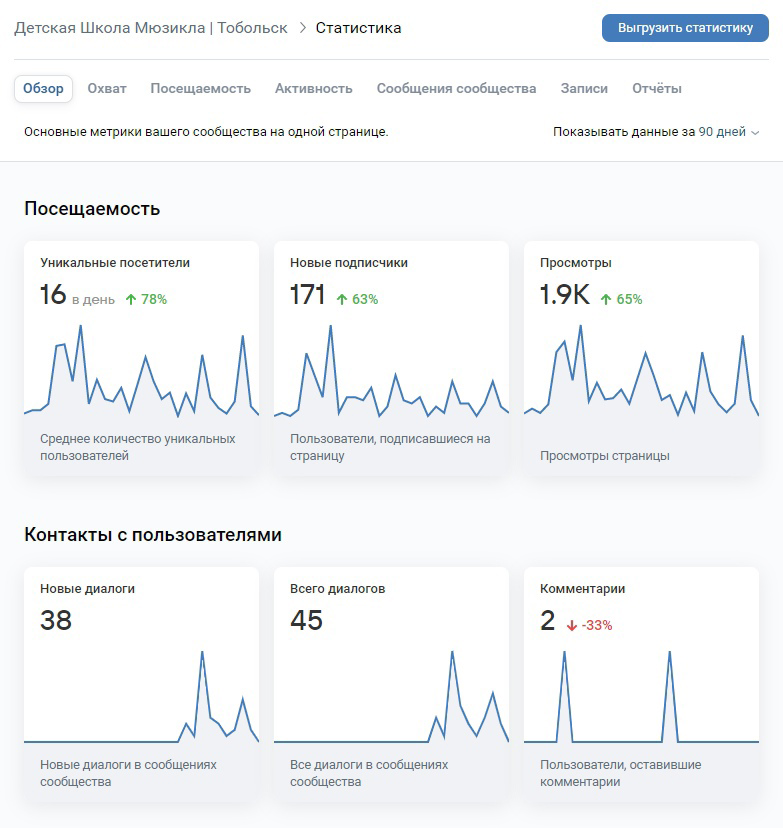Click the up arrow next to 65%
Image resolution: width=783 pixels, height=828 pixels.
point(606,299)
